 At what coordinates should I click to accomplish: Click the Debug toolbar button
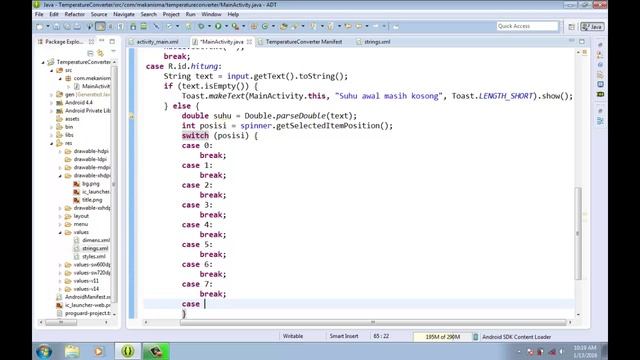201,27
